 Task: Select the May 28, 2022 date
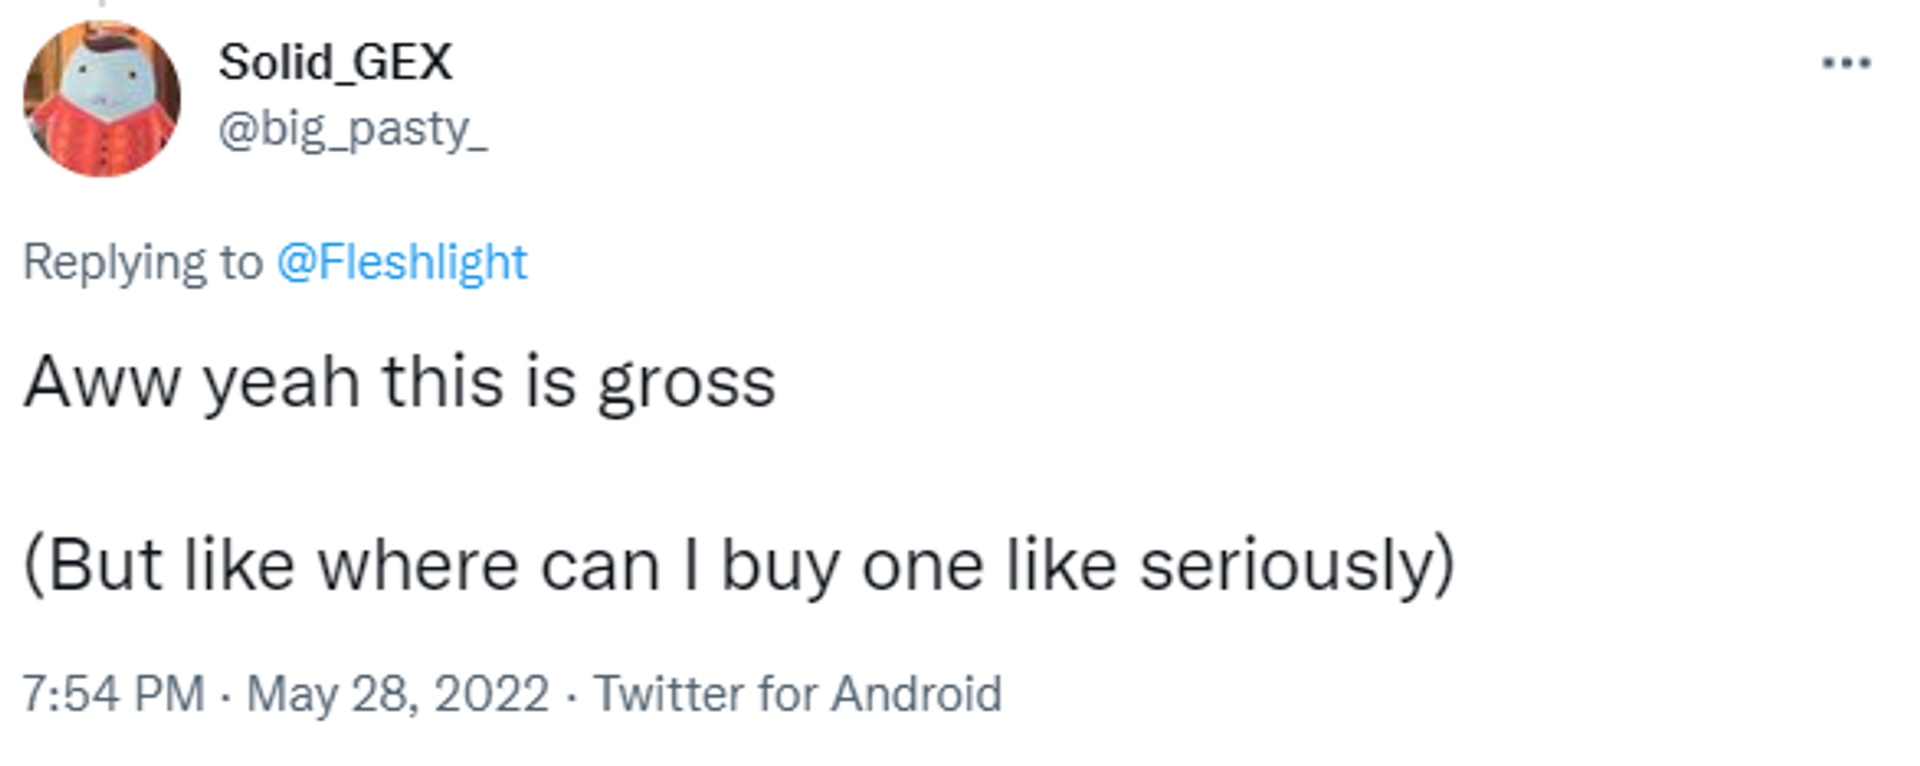point(398,695)
